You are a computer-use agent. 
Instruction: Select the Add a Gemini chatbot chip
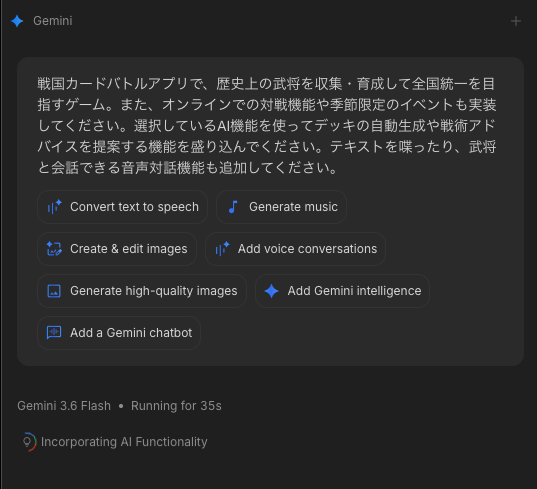[x=119, y=333]
